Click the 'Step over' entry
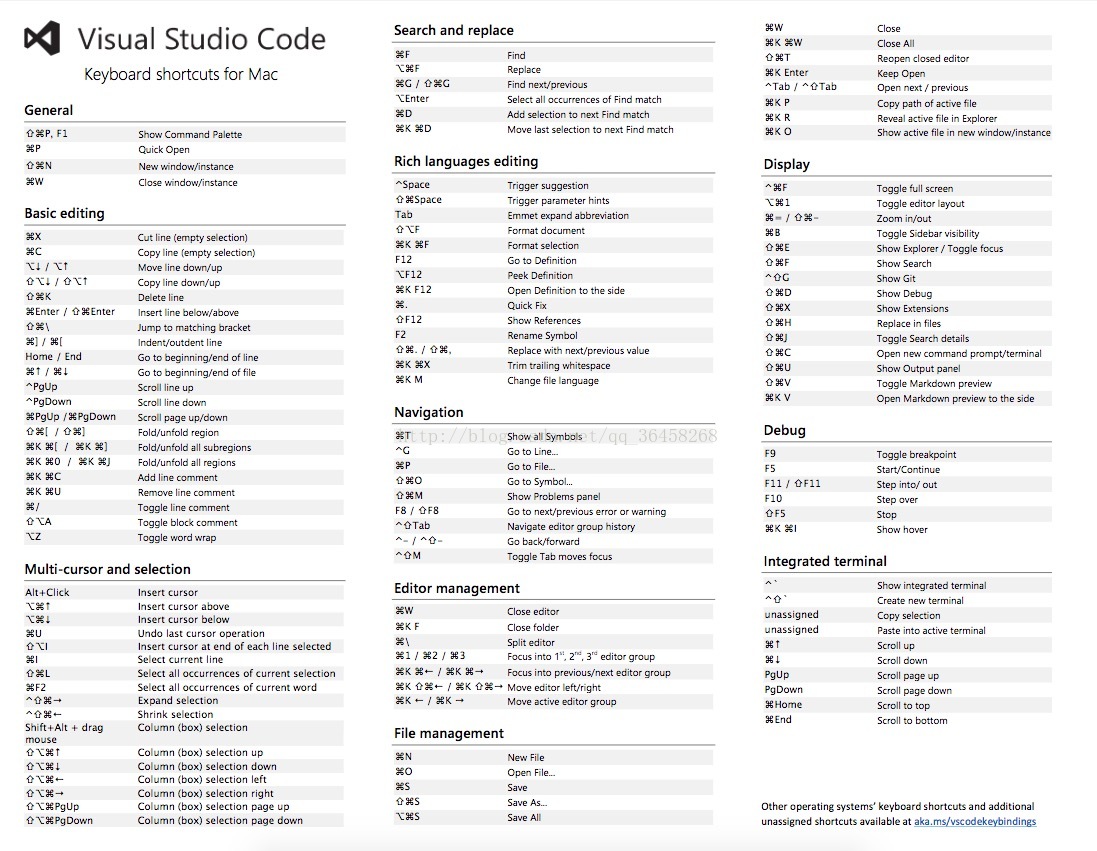This screenshot has height=851, width=1097. point(897,500)
